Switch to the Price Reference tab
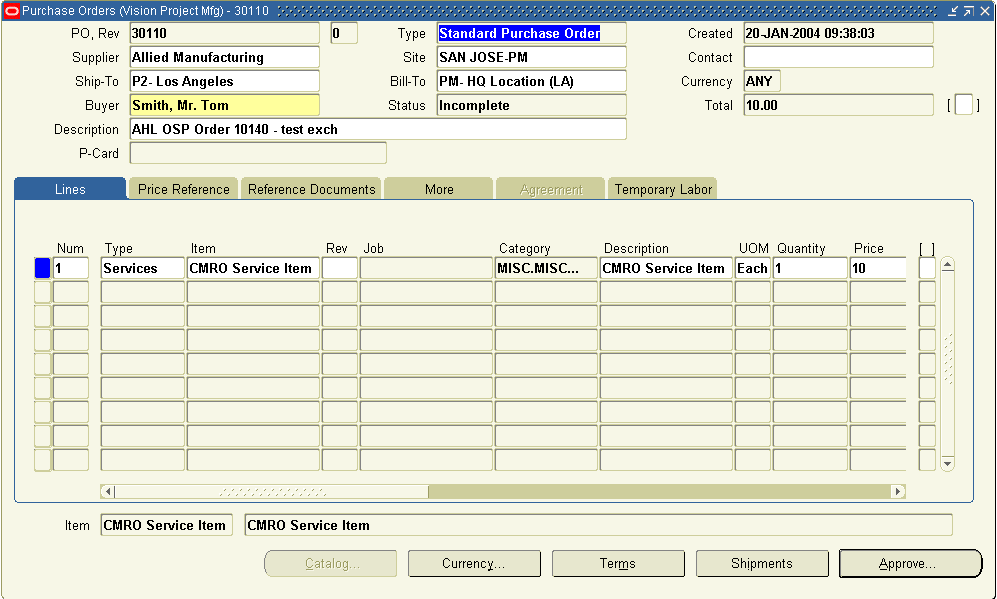The height and width of the screenshot is (599, 997). [x=183, y=189]
